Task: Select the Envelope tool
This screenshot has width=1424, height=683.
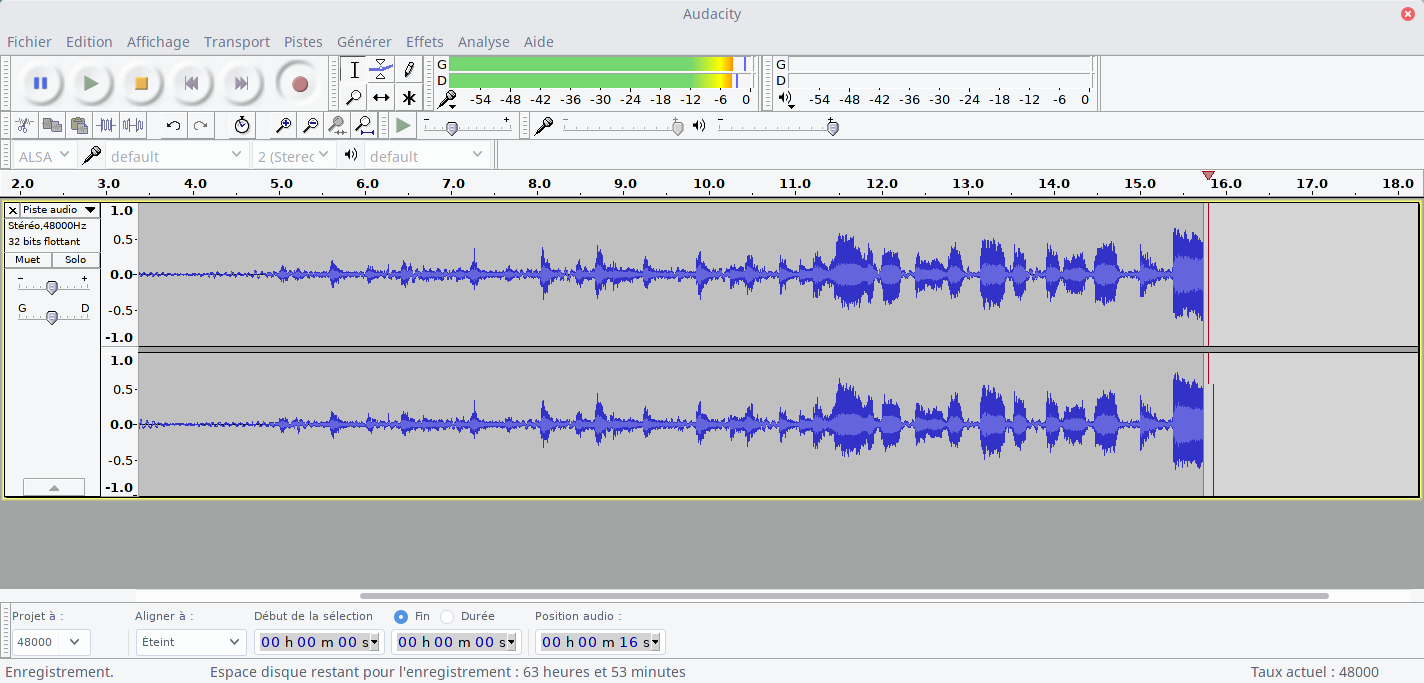Action: [381, 70]
